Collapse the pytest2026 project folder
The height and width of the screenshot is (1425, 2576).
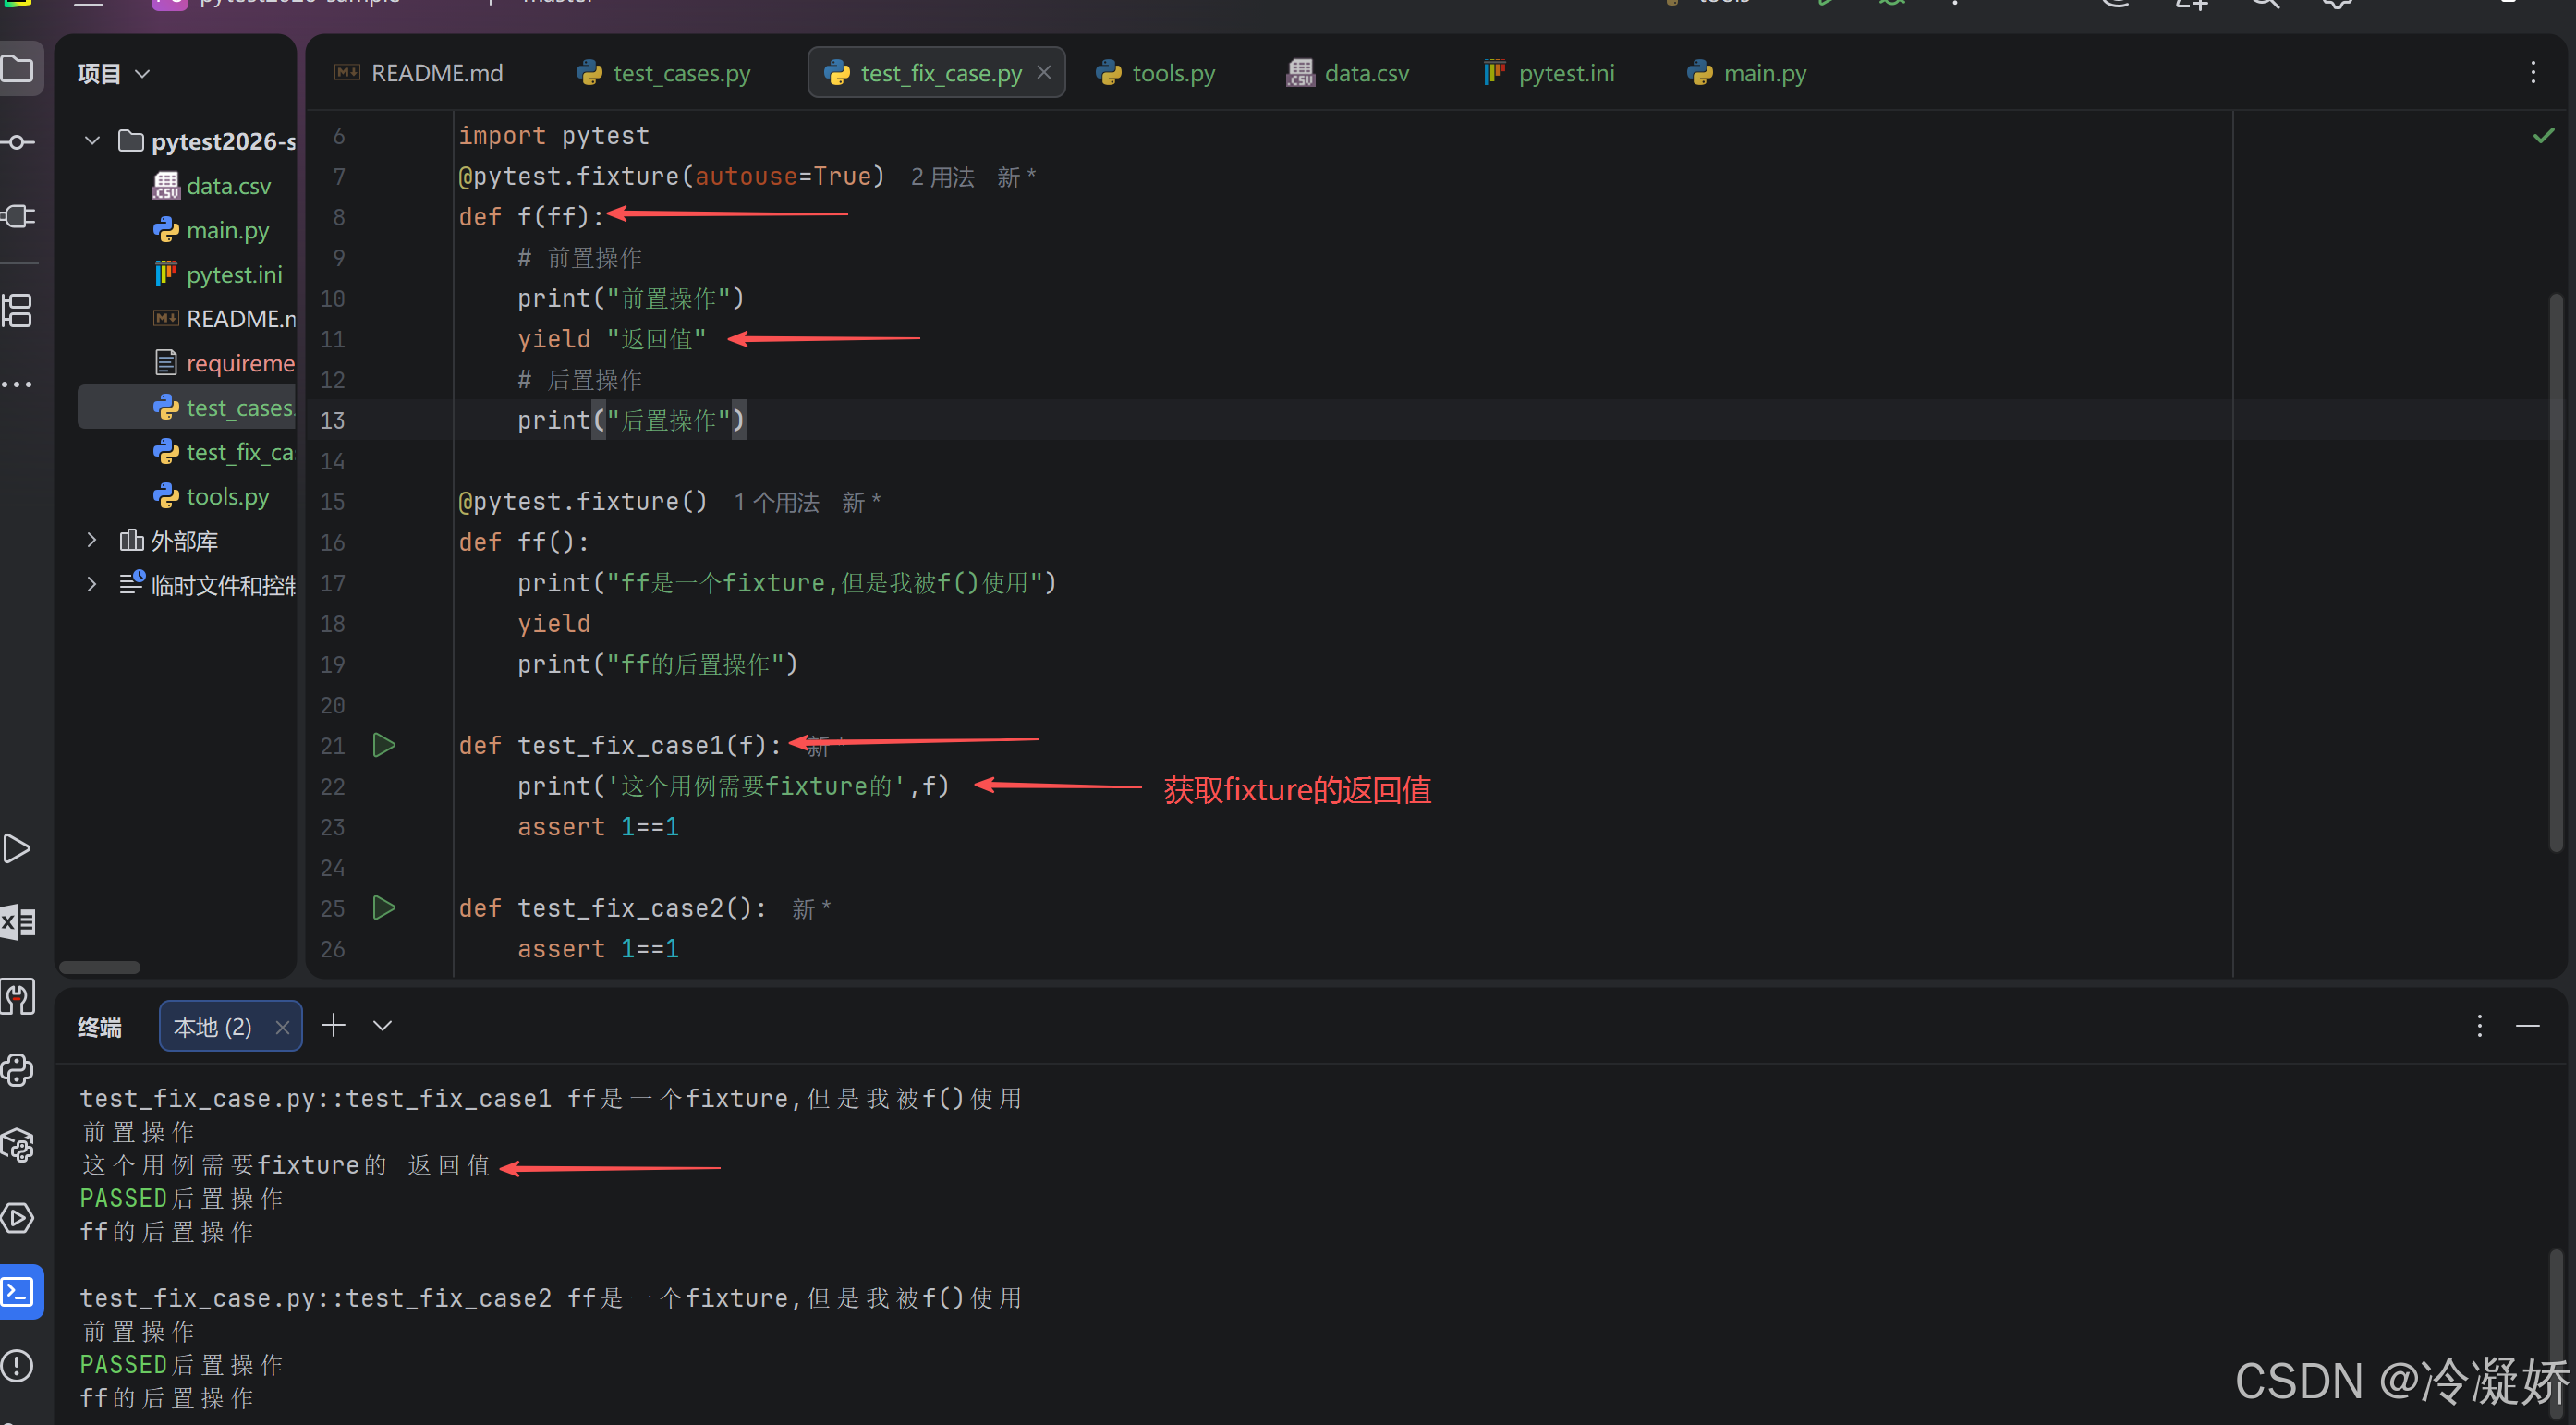pos(92,141)
